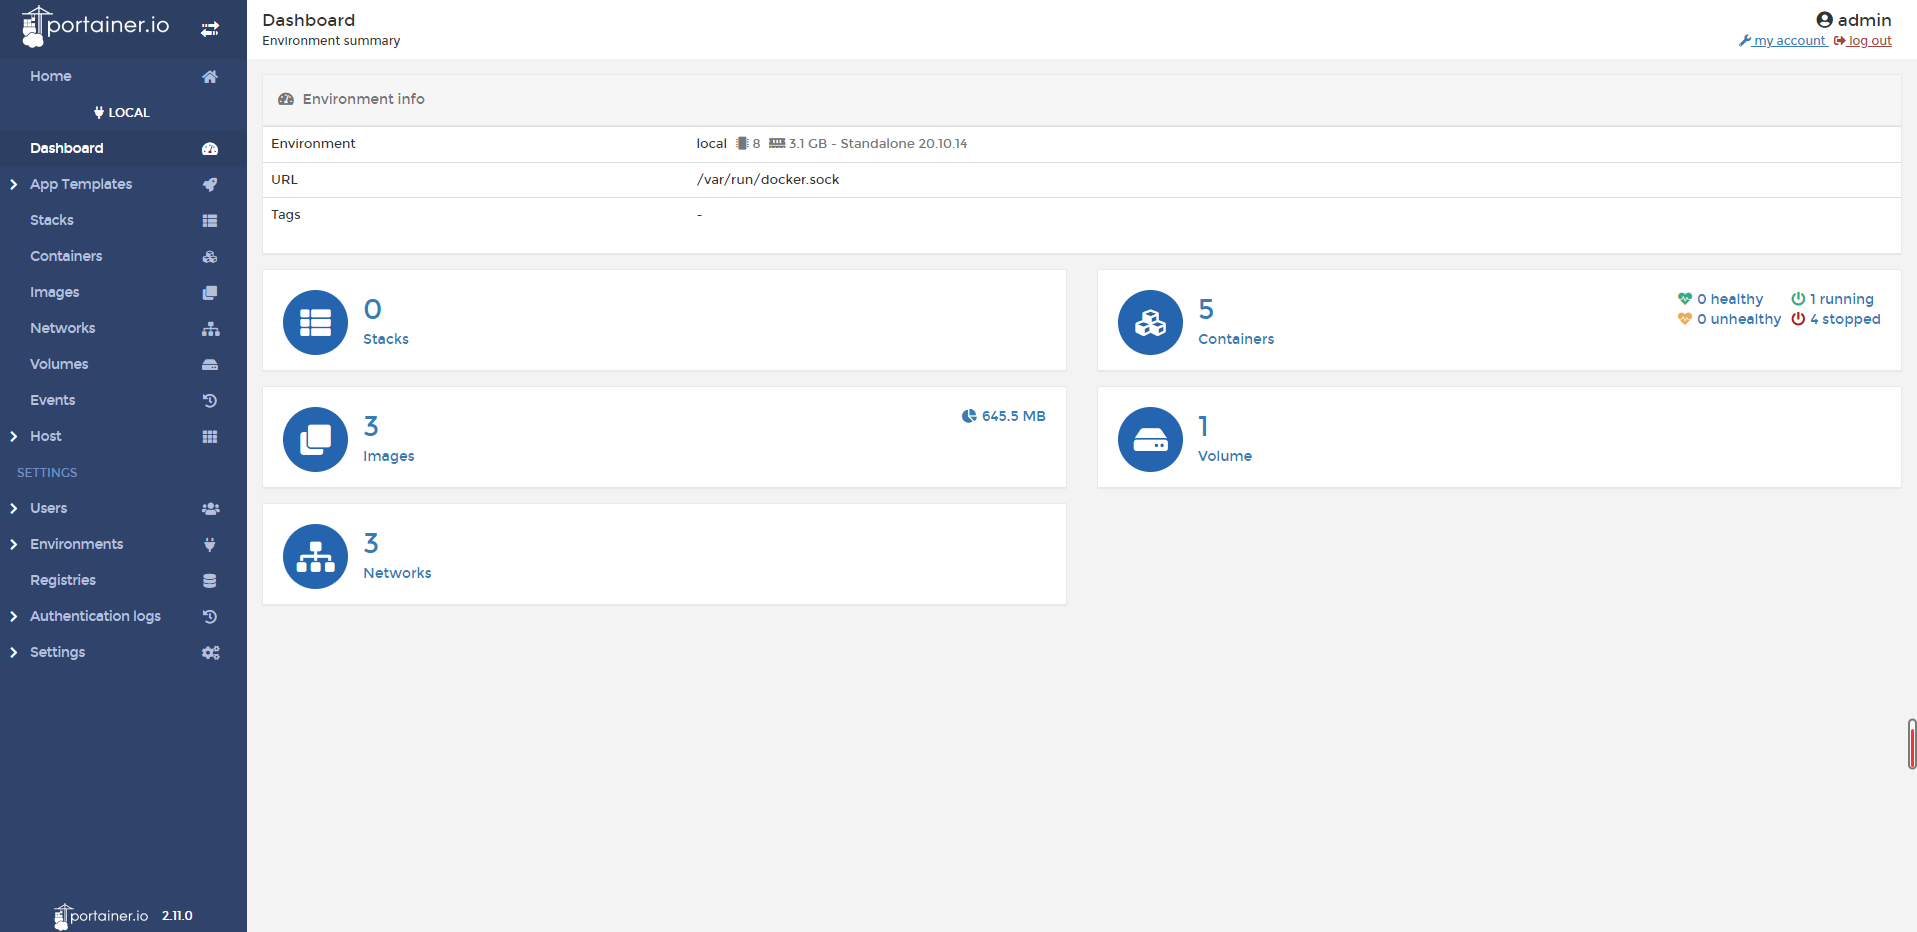Click the Volumes drive icon in sidebar

[x=210, y=365]
